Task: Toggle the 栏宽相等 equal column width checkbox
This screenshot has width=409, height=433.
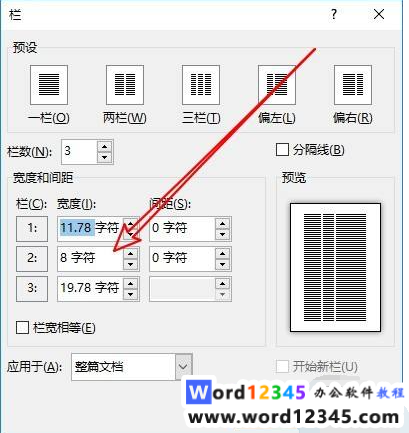Action: click(x=22, y=327)
